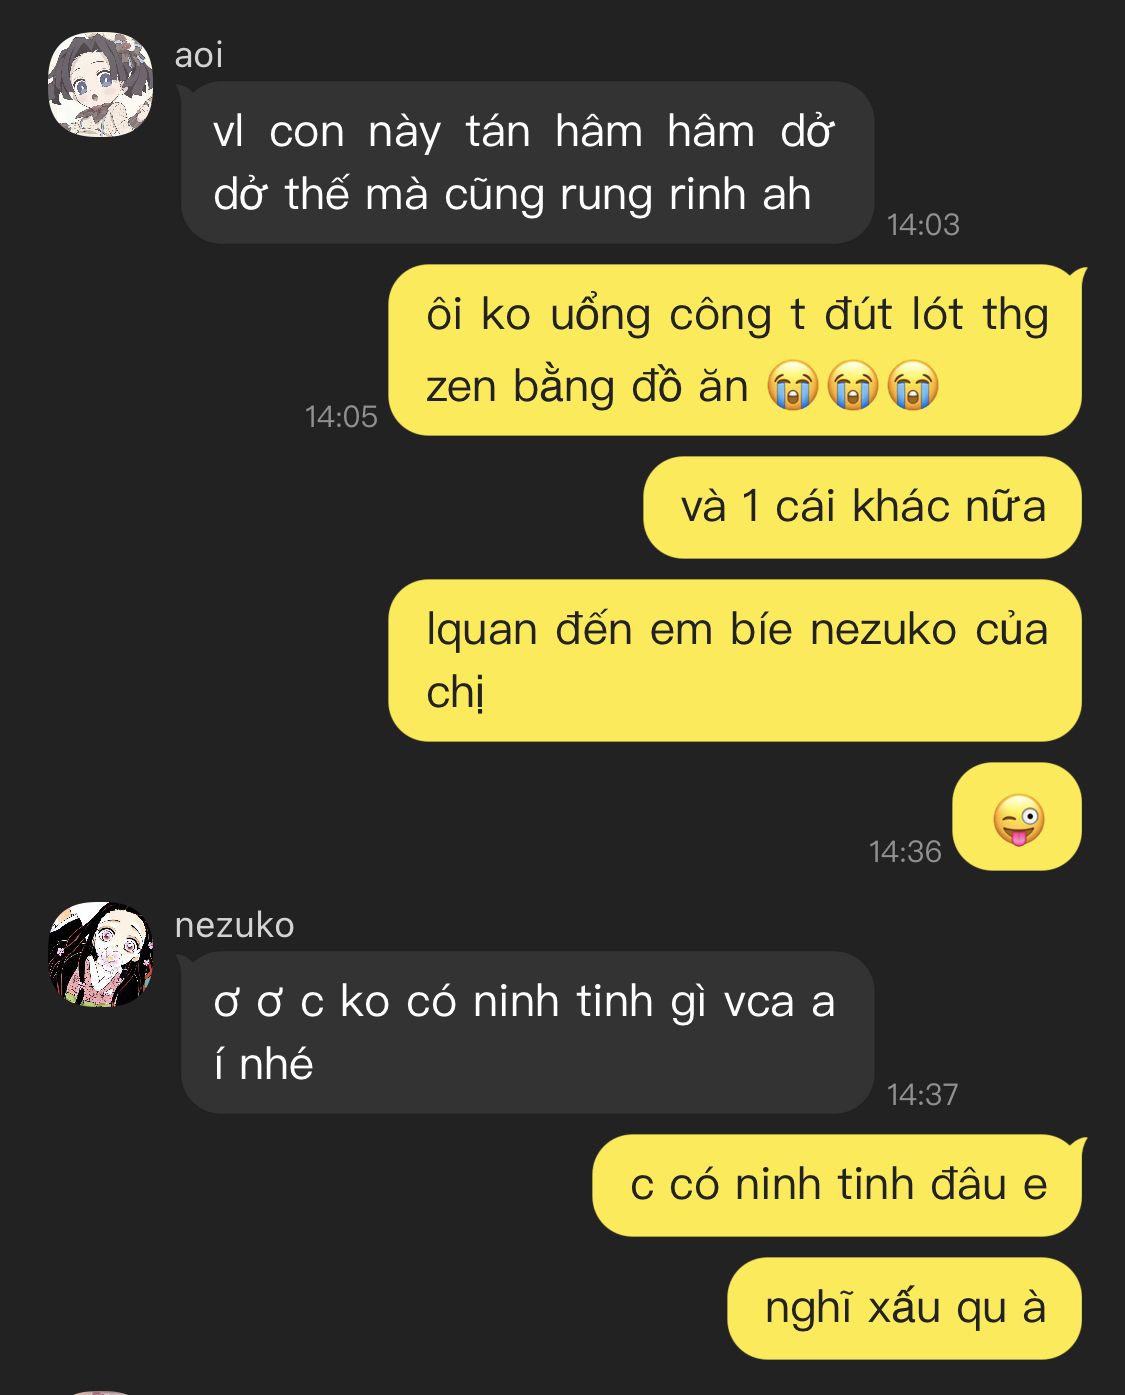Viewport: 1125px width, 1395px height.
Task: Tap the username aoi
Action: tap(198, 55)
